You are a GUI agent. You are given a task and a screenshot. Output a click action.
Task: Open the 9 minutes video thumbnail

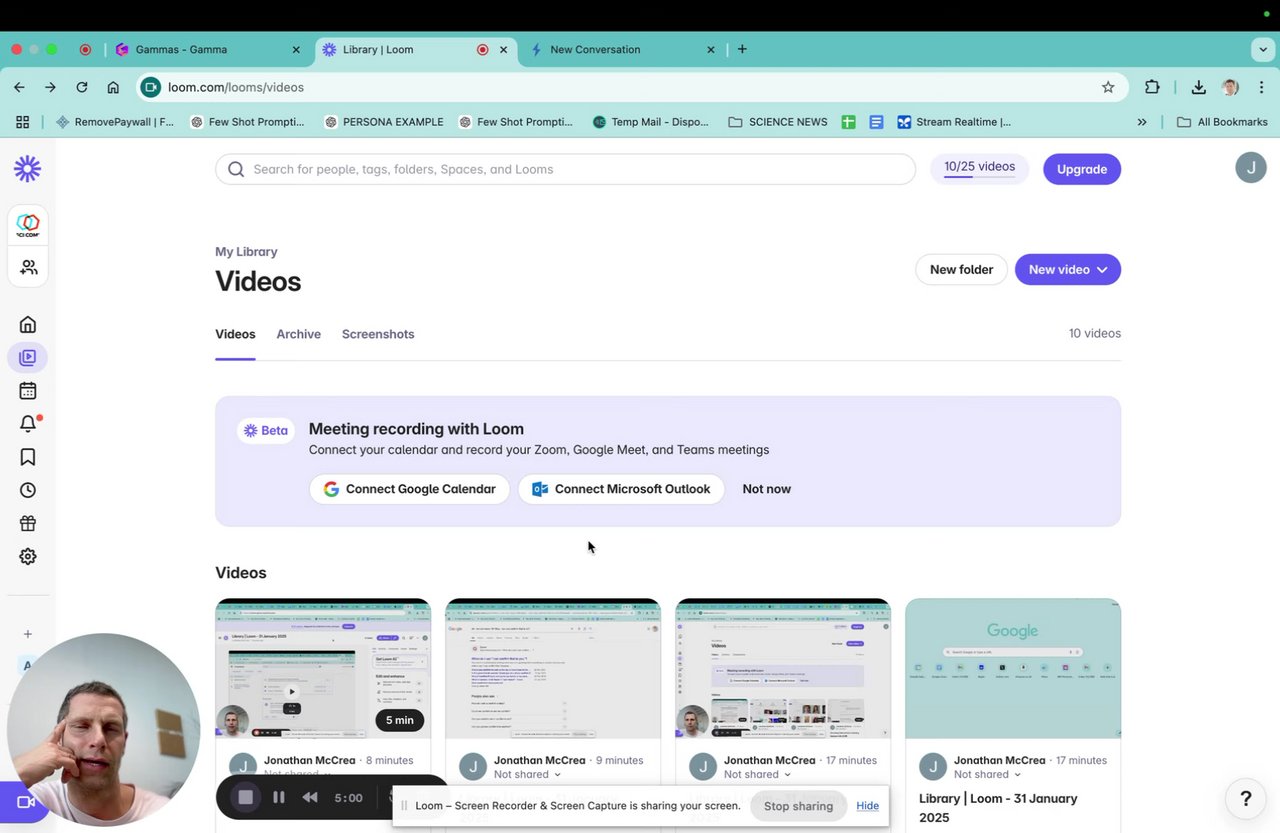coord(553,668)
